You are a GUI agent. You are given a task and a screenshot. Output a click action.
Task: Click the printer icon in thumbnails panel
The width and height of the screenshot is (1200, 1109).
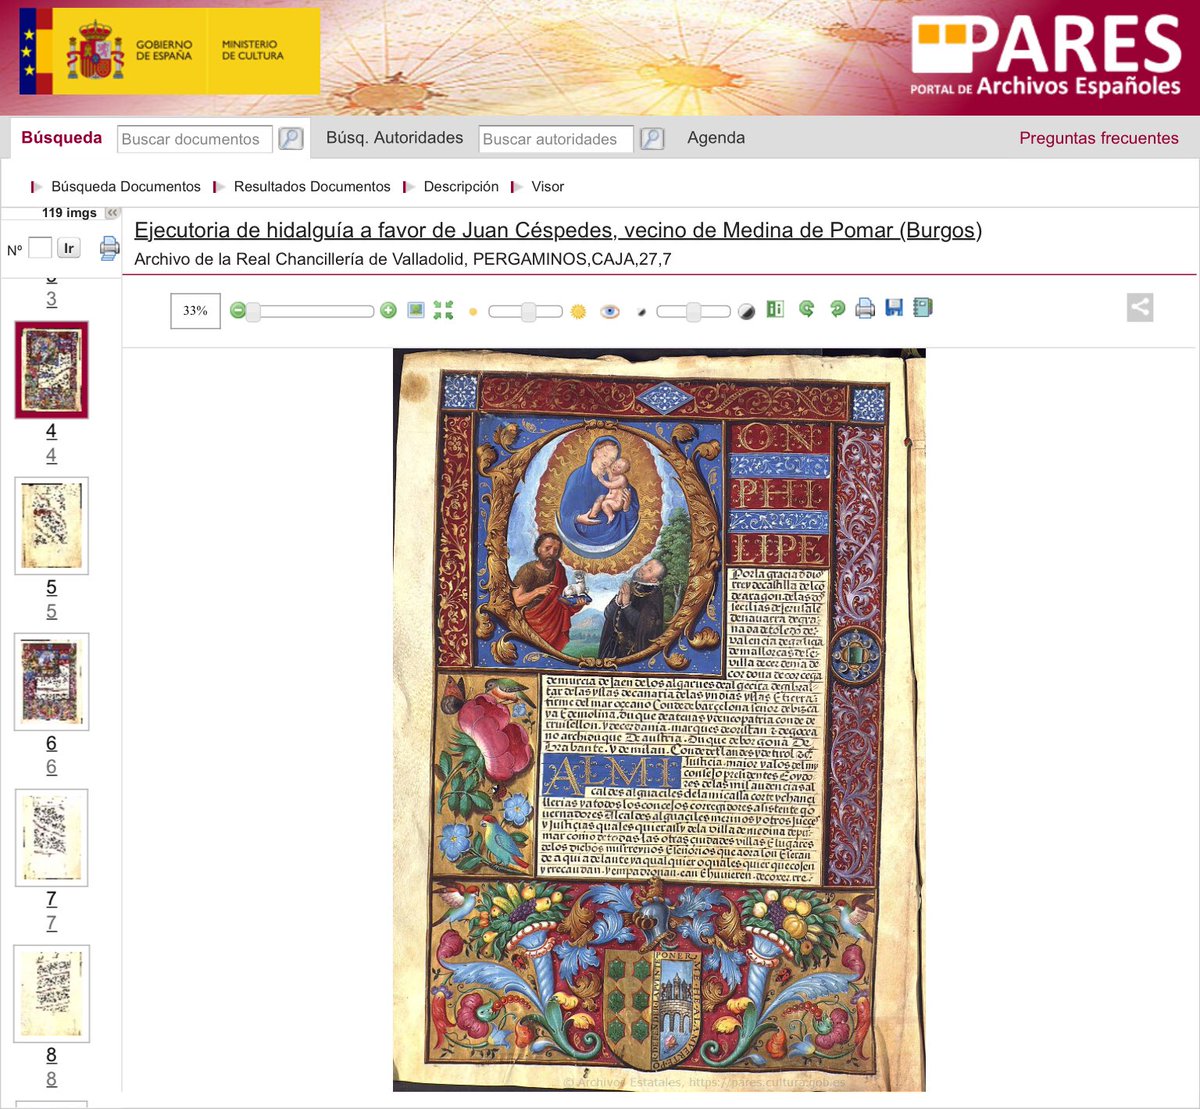pyautogui.click(x=109, y=248)
